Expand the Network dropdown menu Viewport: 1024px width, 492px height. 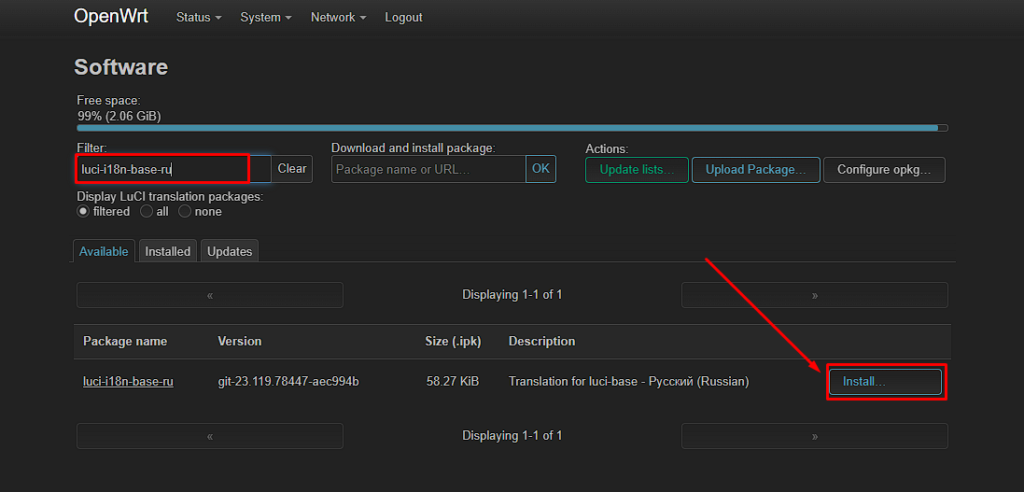(x=338, y=18)
